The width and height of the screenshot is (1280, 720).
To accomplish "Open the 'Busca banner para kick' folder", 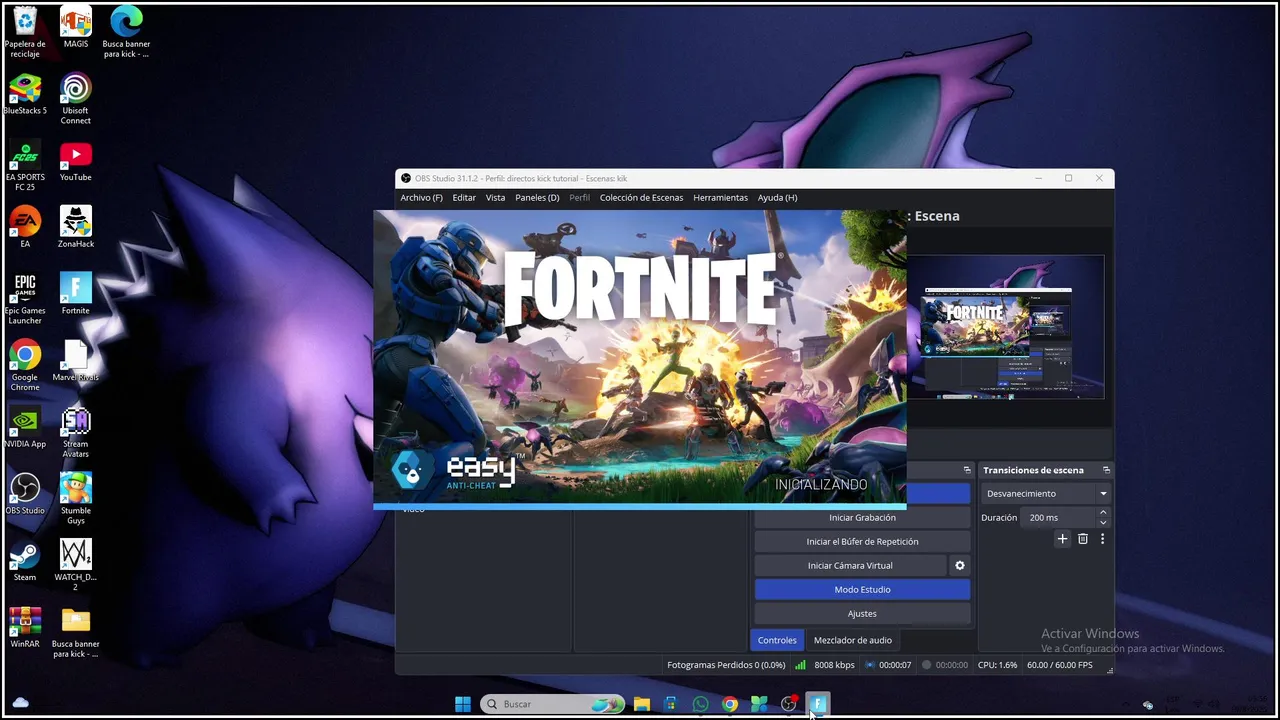I will pyautogui.click(x=75, y=633).
